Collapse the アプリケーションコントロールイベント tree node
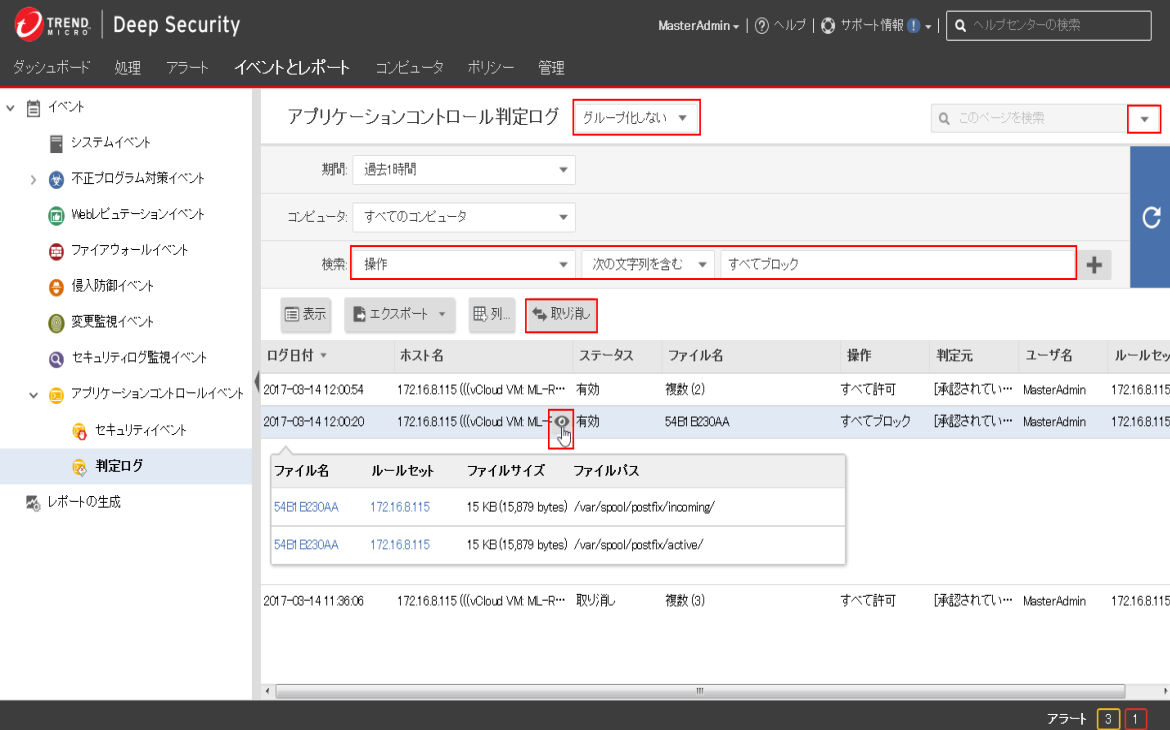Viewport: 1170px width, 730px height. coord(33,394)
